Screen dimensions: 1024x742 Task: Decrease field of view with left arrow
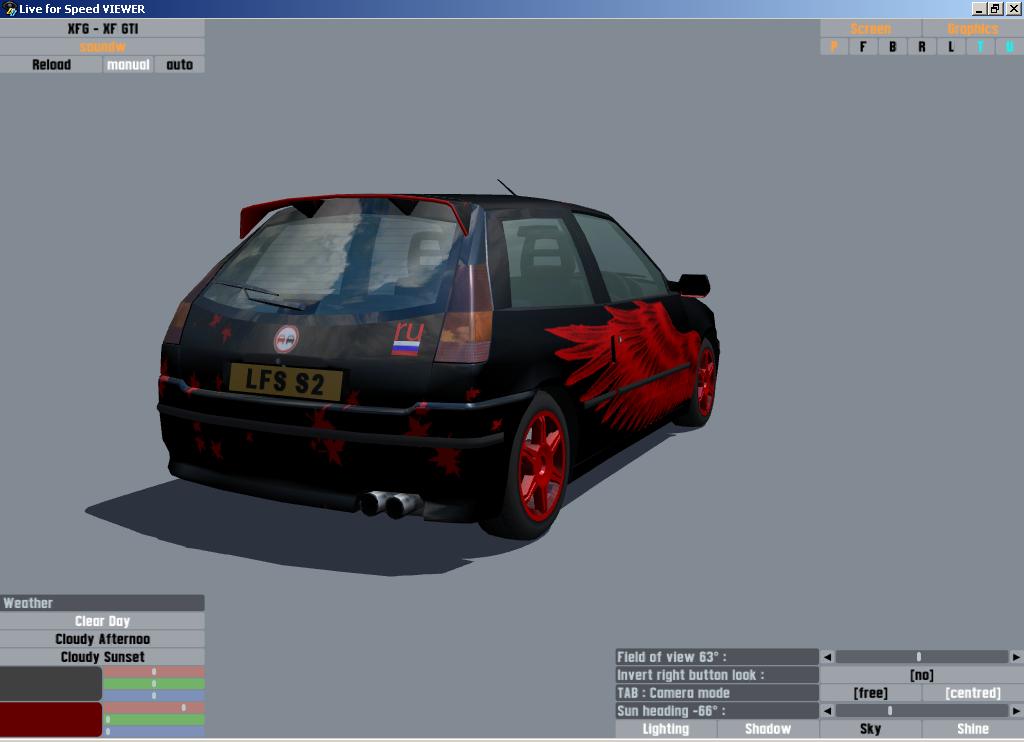coord(827,657)
